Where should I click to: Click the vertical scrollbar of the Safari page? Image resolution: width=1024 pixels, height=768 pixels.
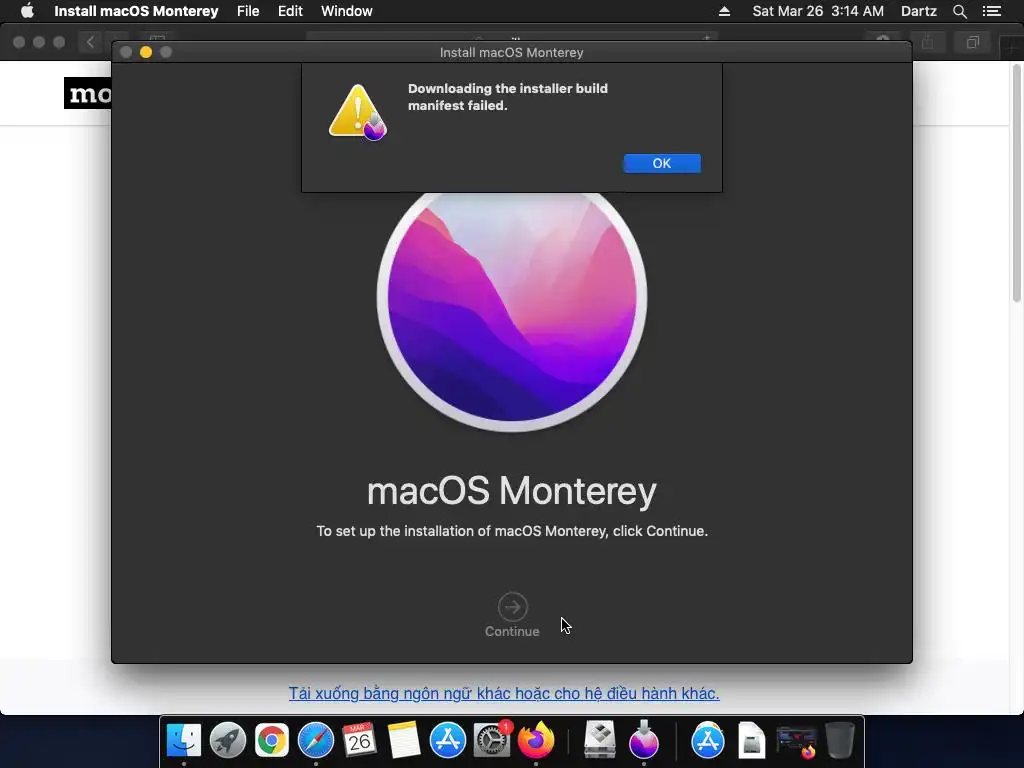pos(1016,183)
